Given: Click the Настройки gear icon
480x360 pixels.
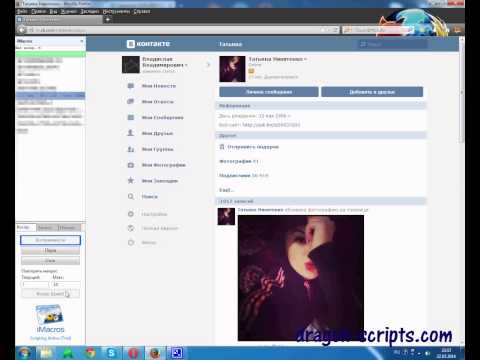Looking at the screenshot, I should click(x=131, y=214).
